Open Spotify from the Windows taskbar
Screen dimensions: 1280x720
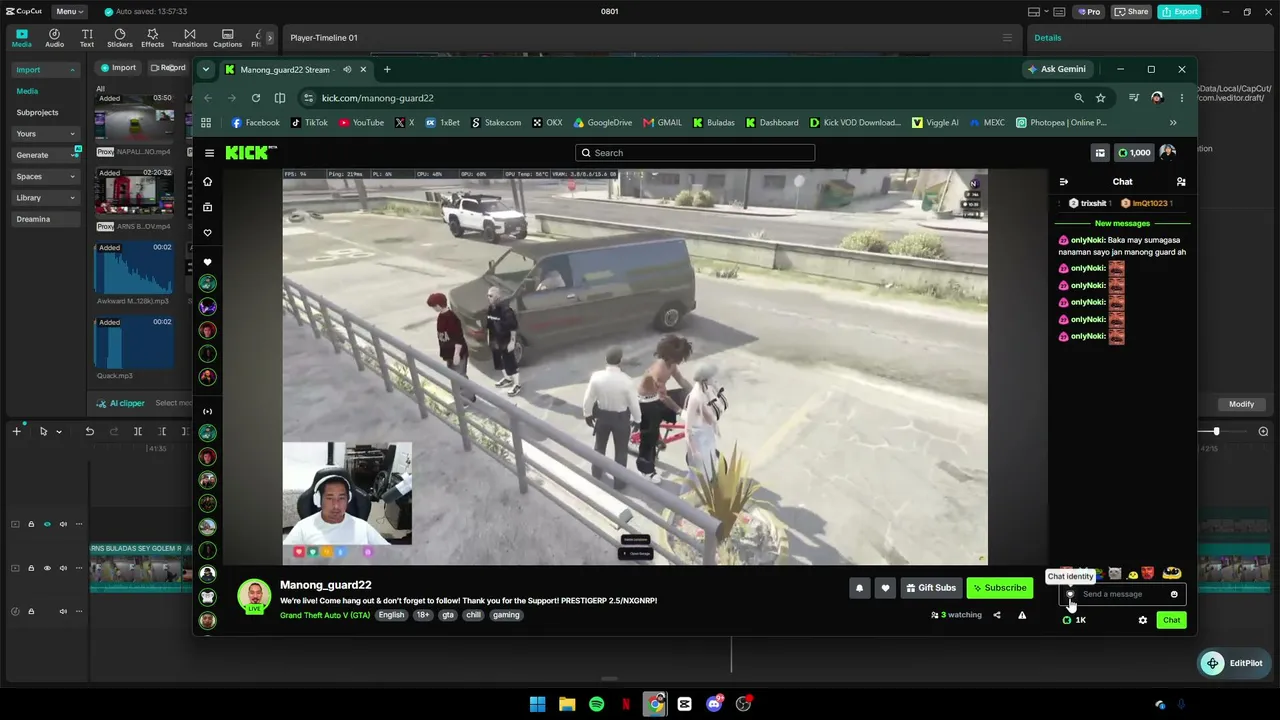point(597,704)
